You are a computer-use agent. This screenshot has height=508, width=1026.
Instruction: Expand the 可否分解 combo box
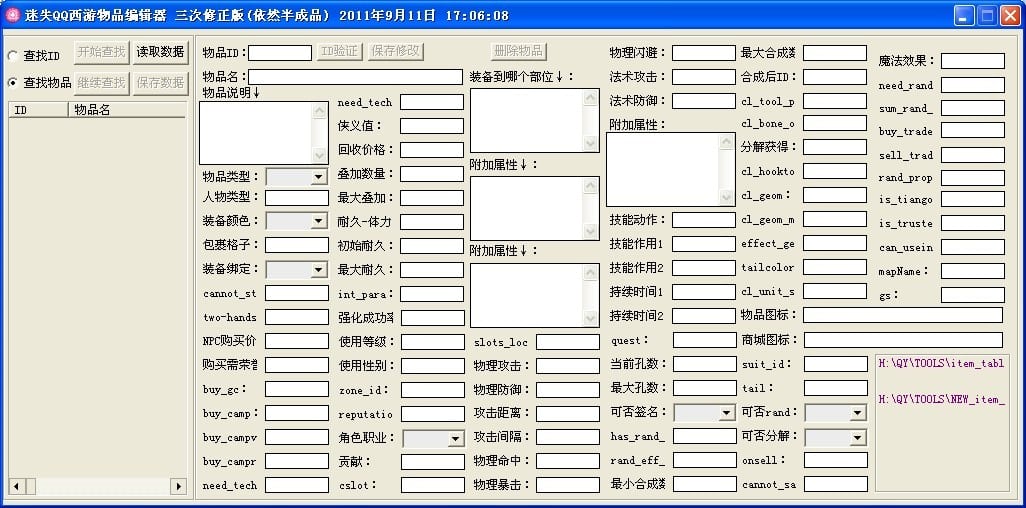click(x=857, y=438)
